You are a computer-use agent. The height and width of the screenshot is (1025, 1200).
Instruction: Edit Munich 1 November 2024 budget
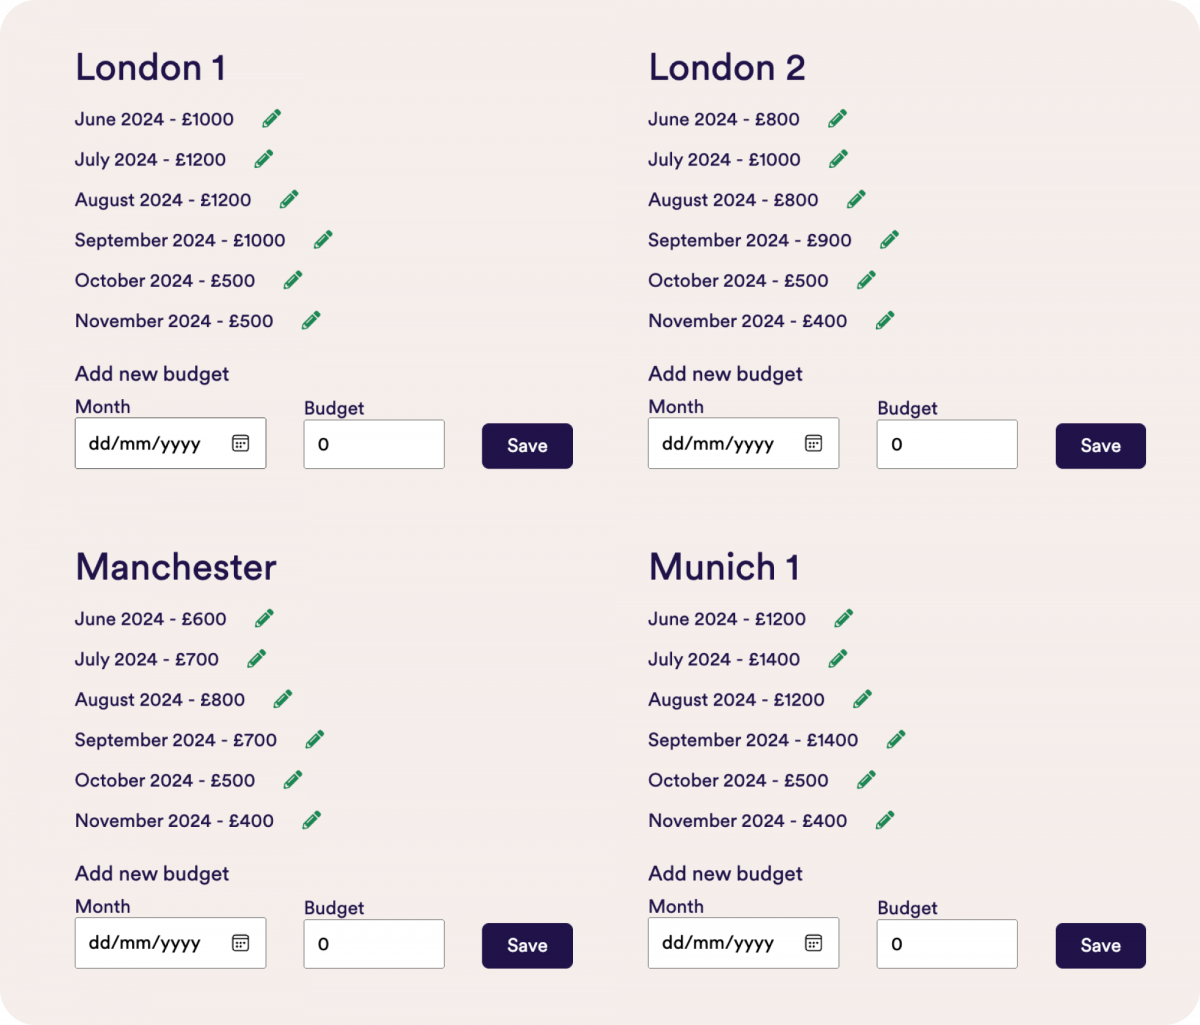885,820
